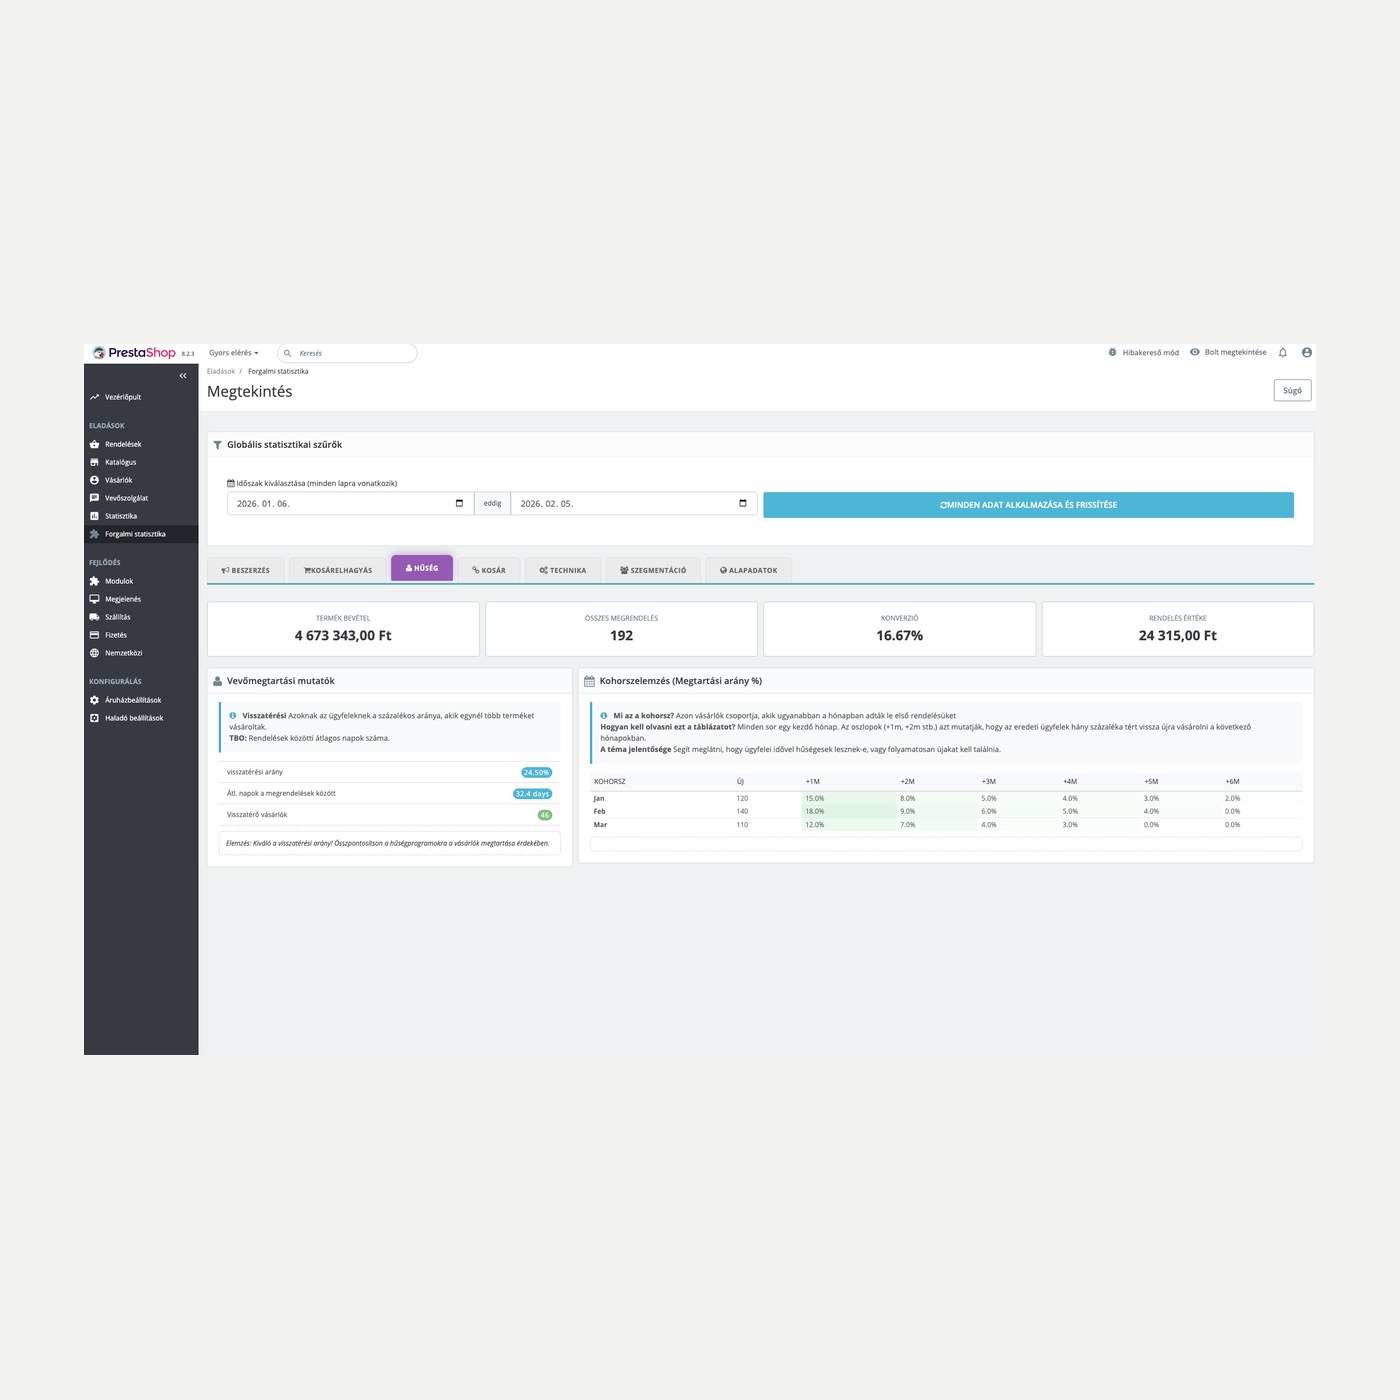Switch to the Beszerzés tab
Image resolution: width=1400 pixels, height=1400 pixels.
click(x=246, y=570)
